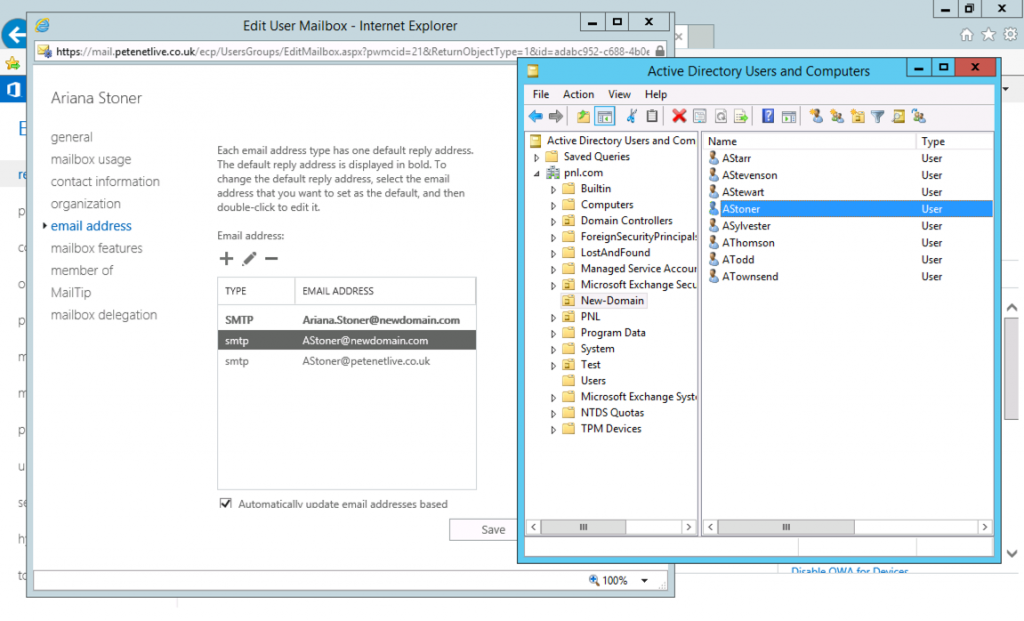1024x621 pixels.
Task: Open the Action menu
Action: [x=578, y=94]
